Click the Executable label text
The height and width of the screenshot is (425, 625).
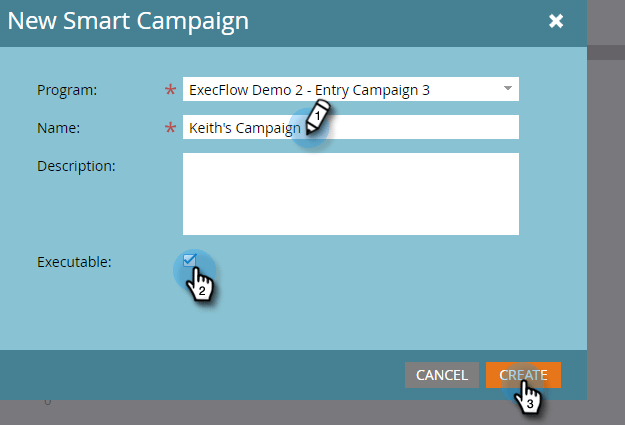click(x=74, y=262)
